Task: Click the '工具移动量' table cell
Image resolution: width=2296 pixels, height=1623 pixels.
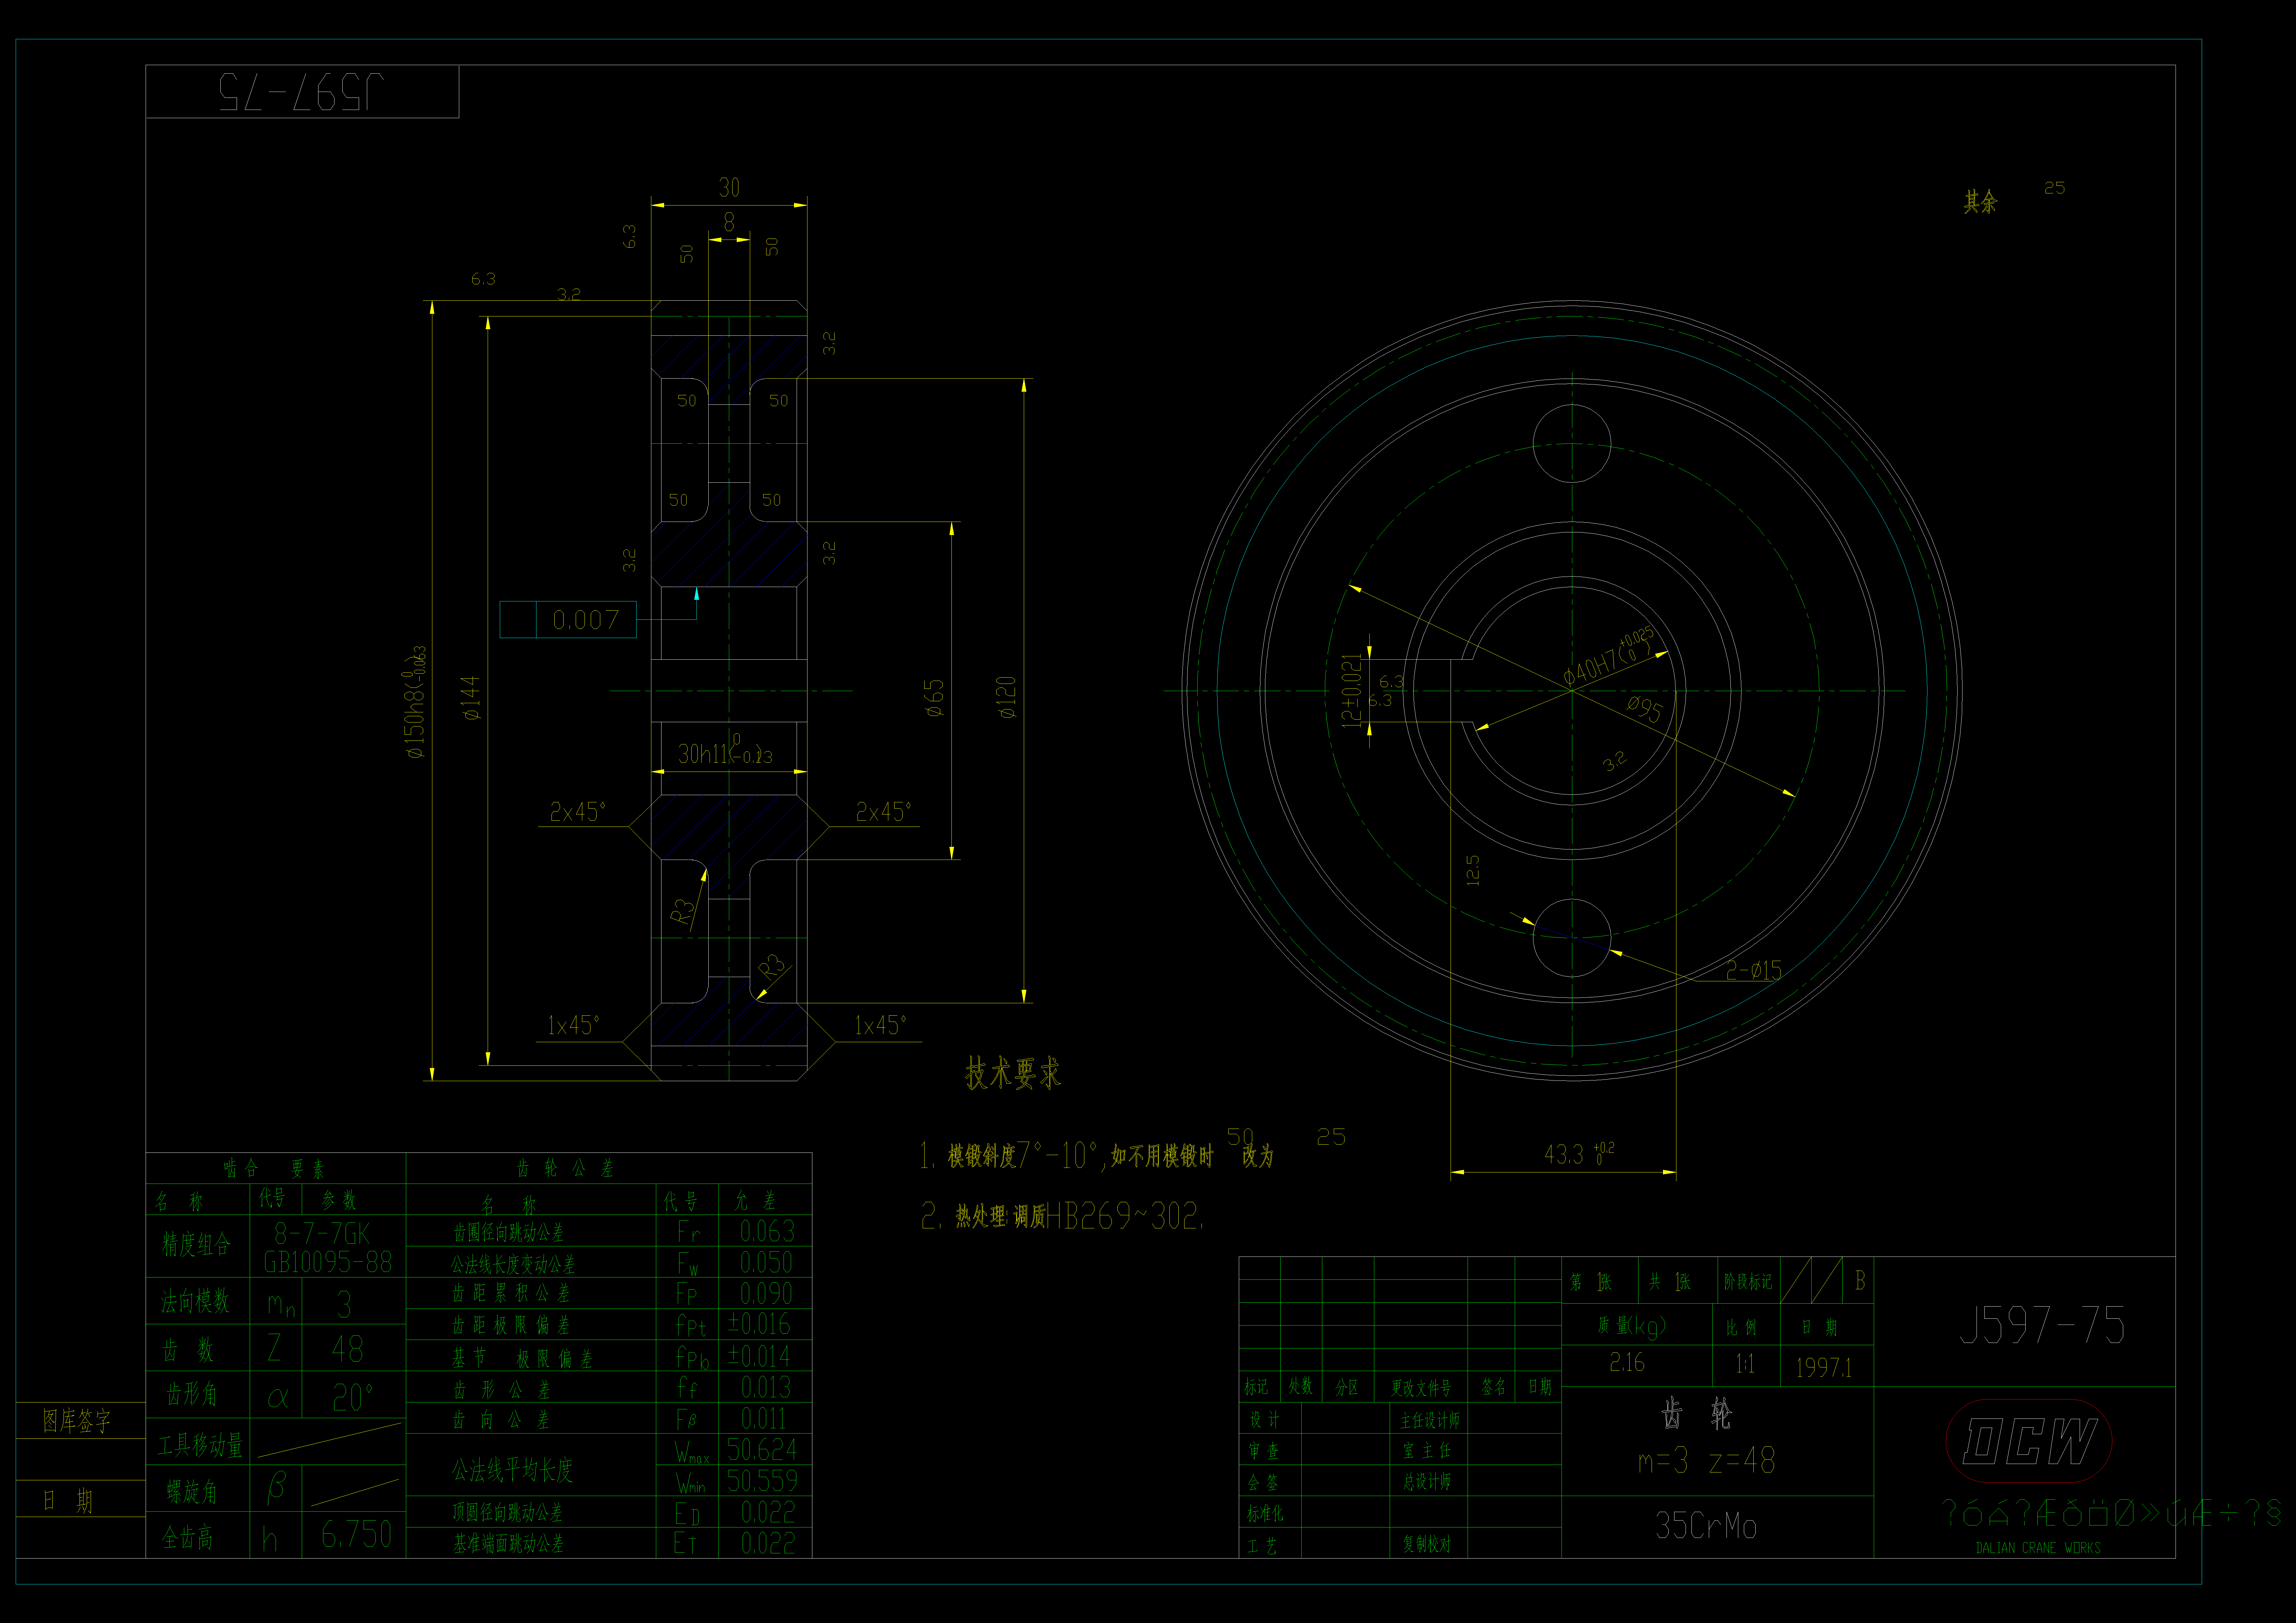Action: click(x=200, y=1445)
